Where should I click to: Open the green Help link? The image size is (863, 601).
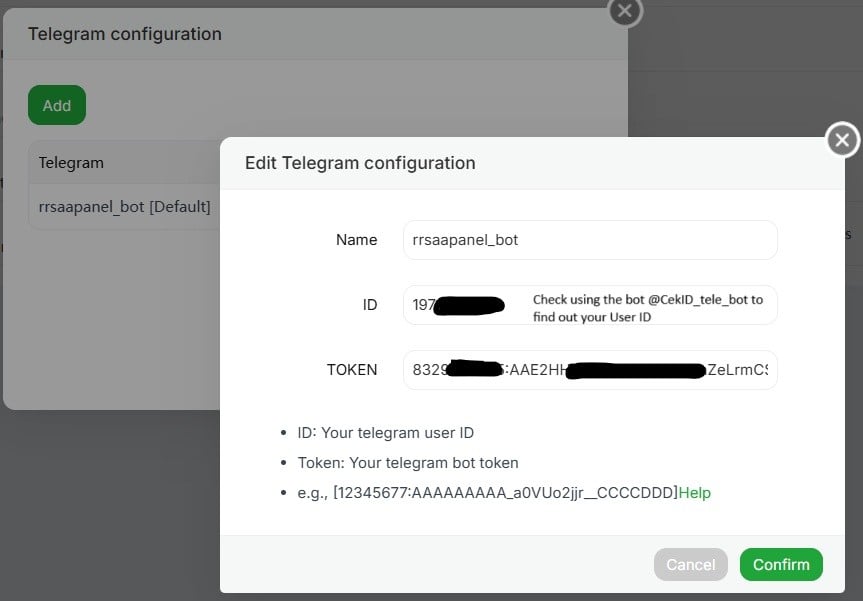click(x=695, y=493)
